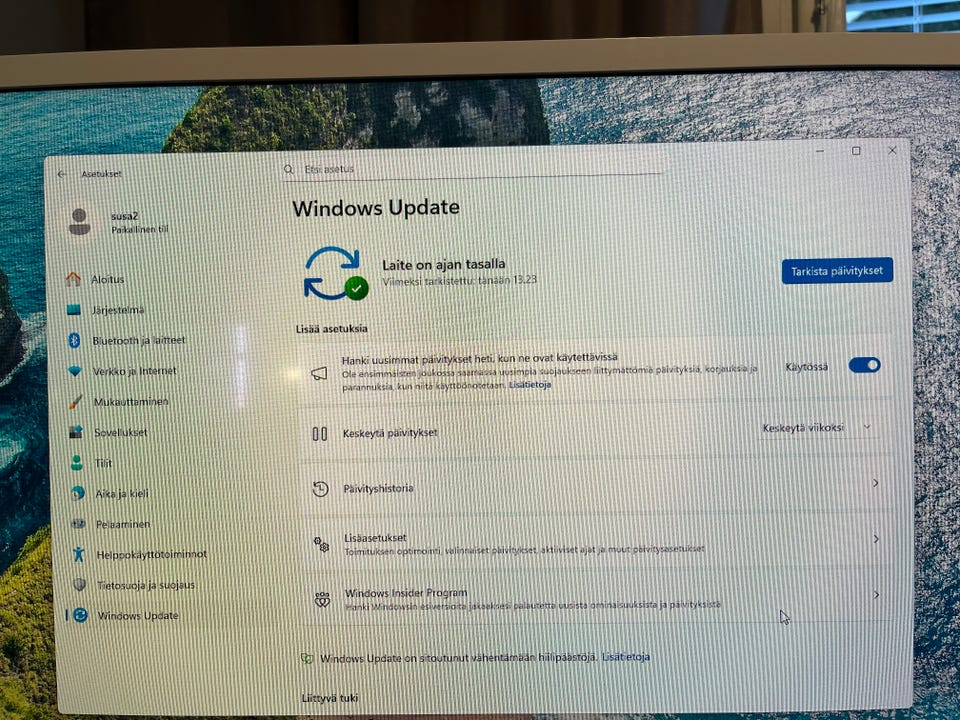Click the Lisäasetukset label

(375, 538)
